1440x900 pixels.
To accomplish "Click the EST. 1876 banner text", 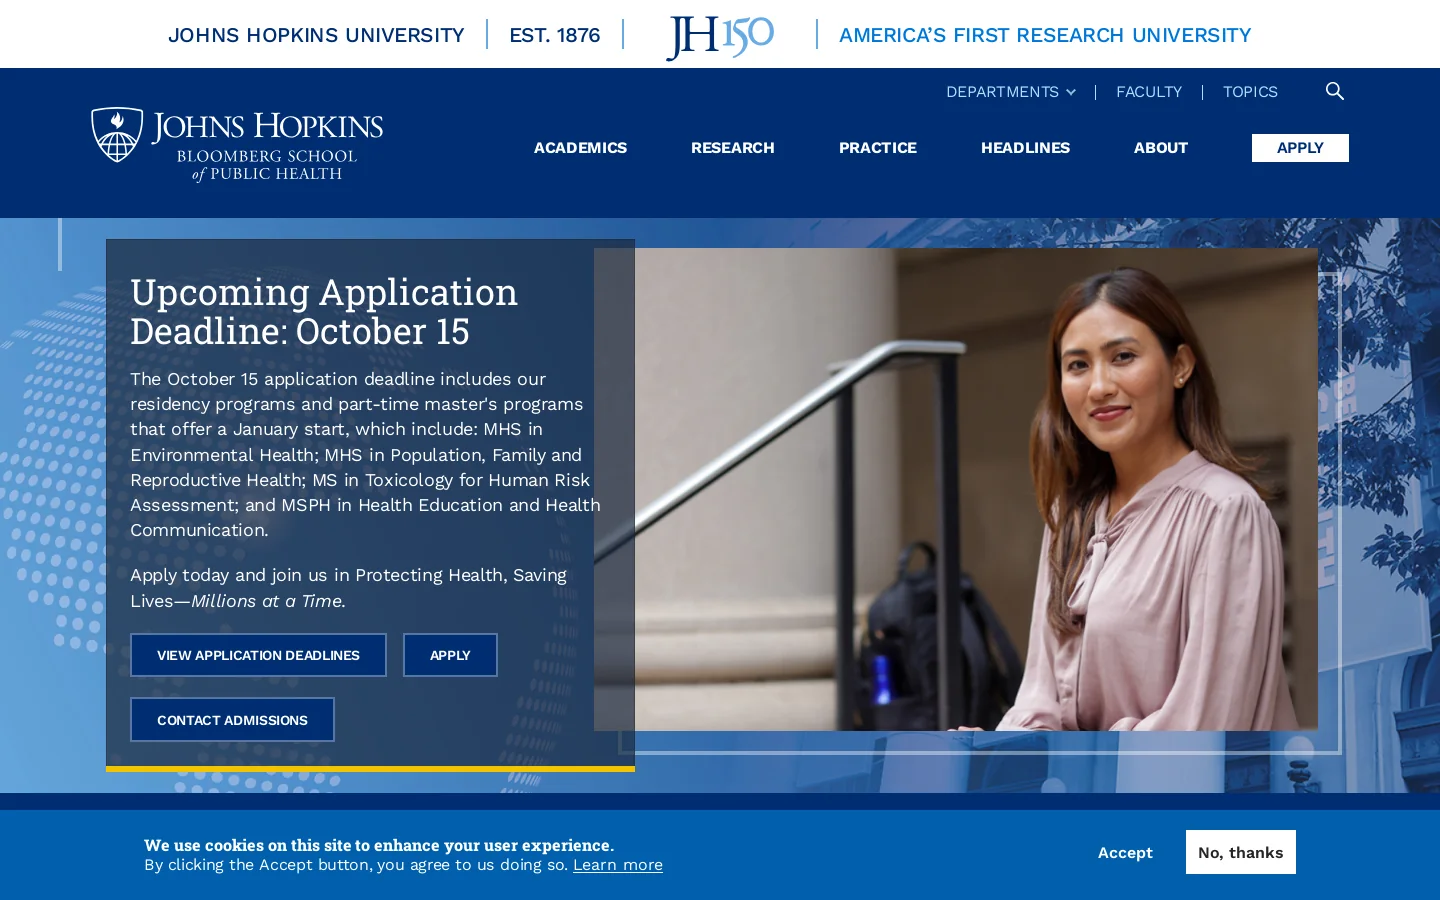I will point(554,35).
